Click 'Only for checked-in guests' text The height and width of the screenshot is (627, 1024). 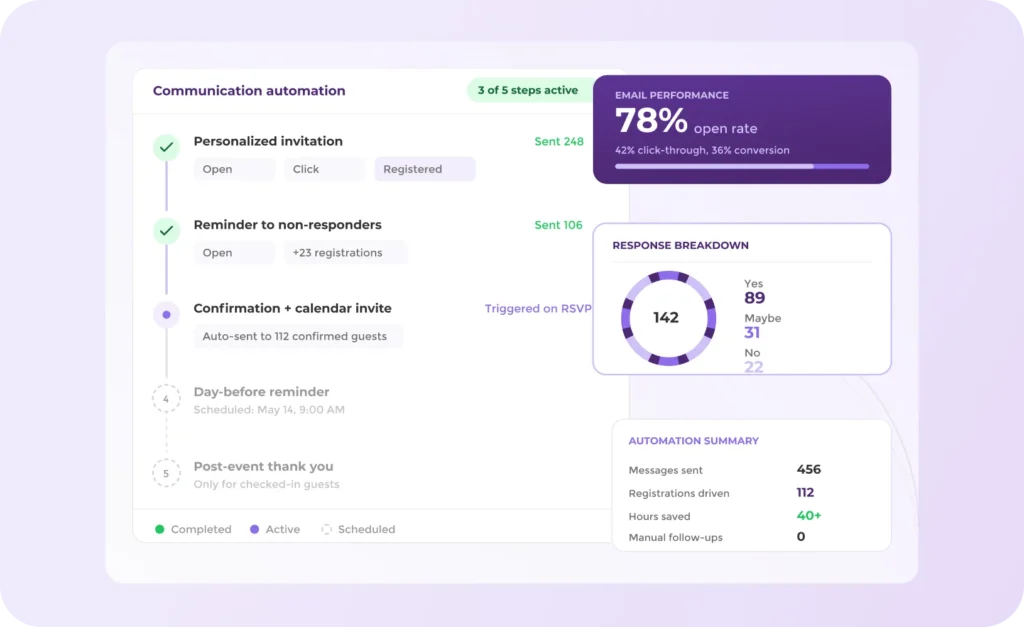[x=266, y=484]
